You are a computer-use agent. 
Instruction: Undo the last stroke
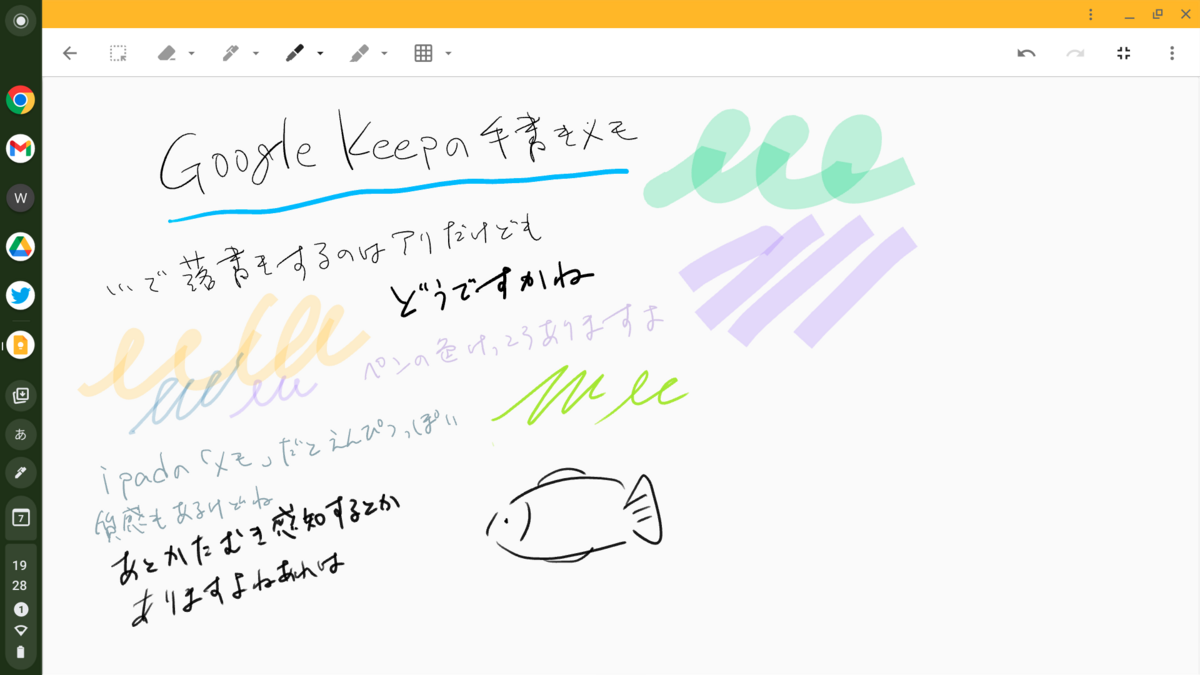pyautogui.click(x=1026, y=53)
